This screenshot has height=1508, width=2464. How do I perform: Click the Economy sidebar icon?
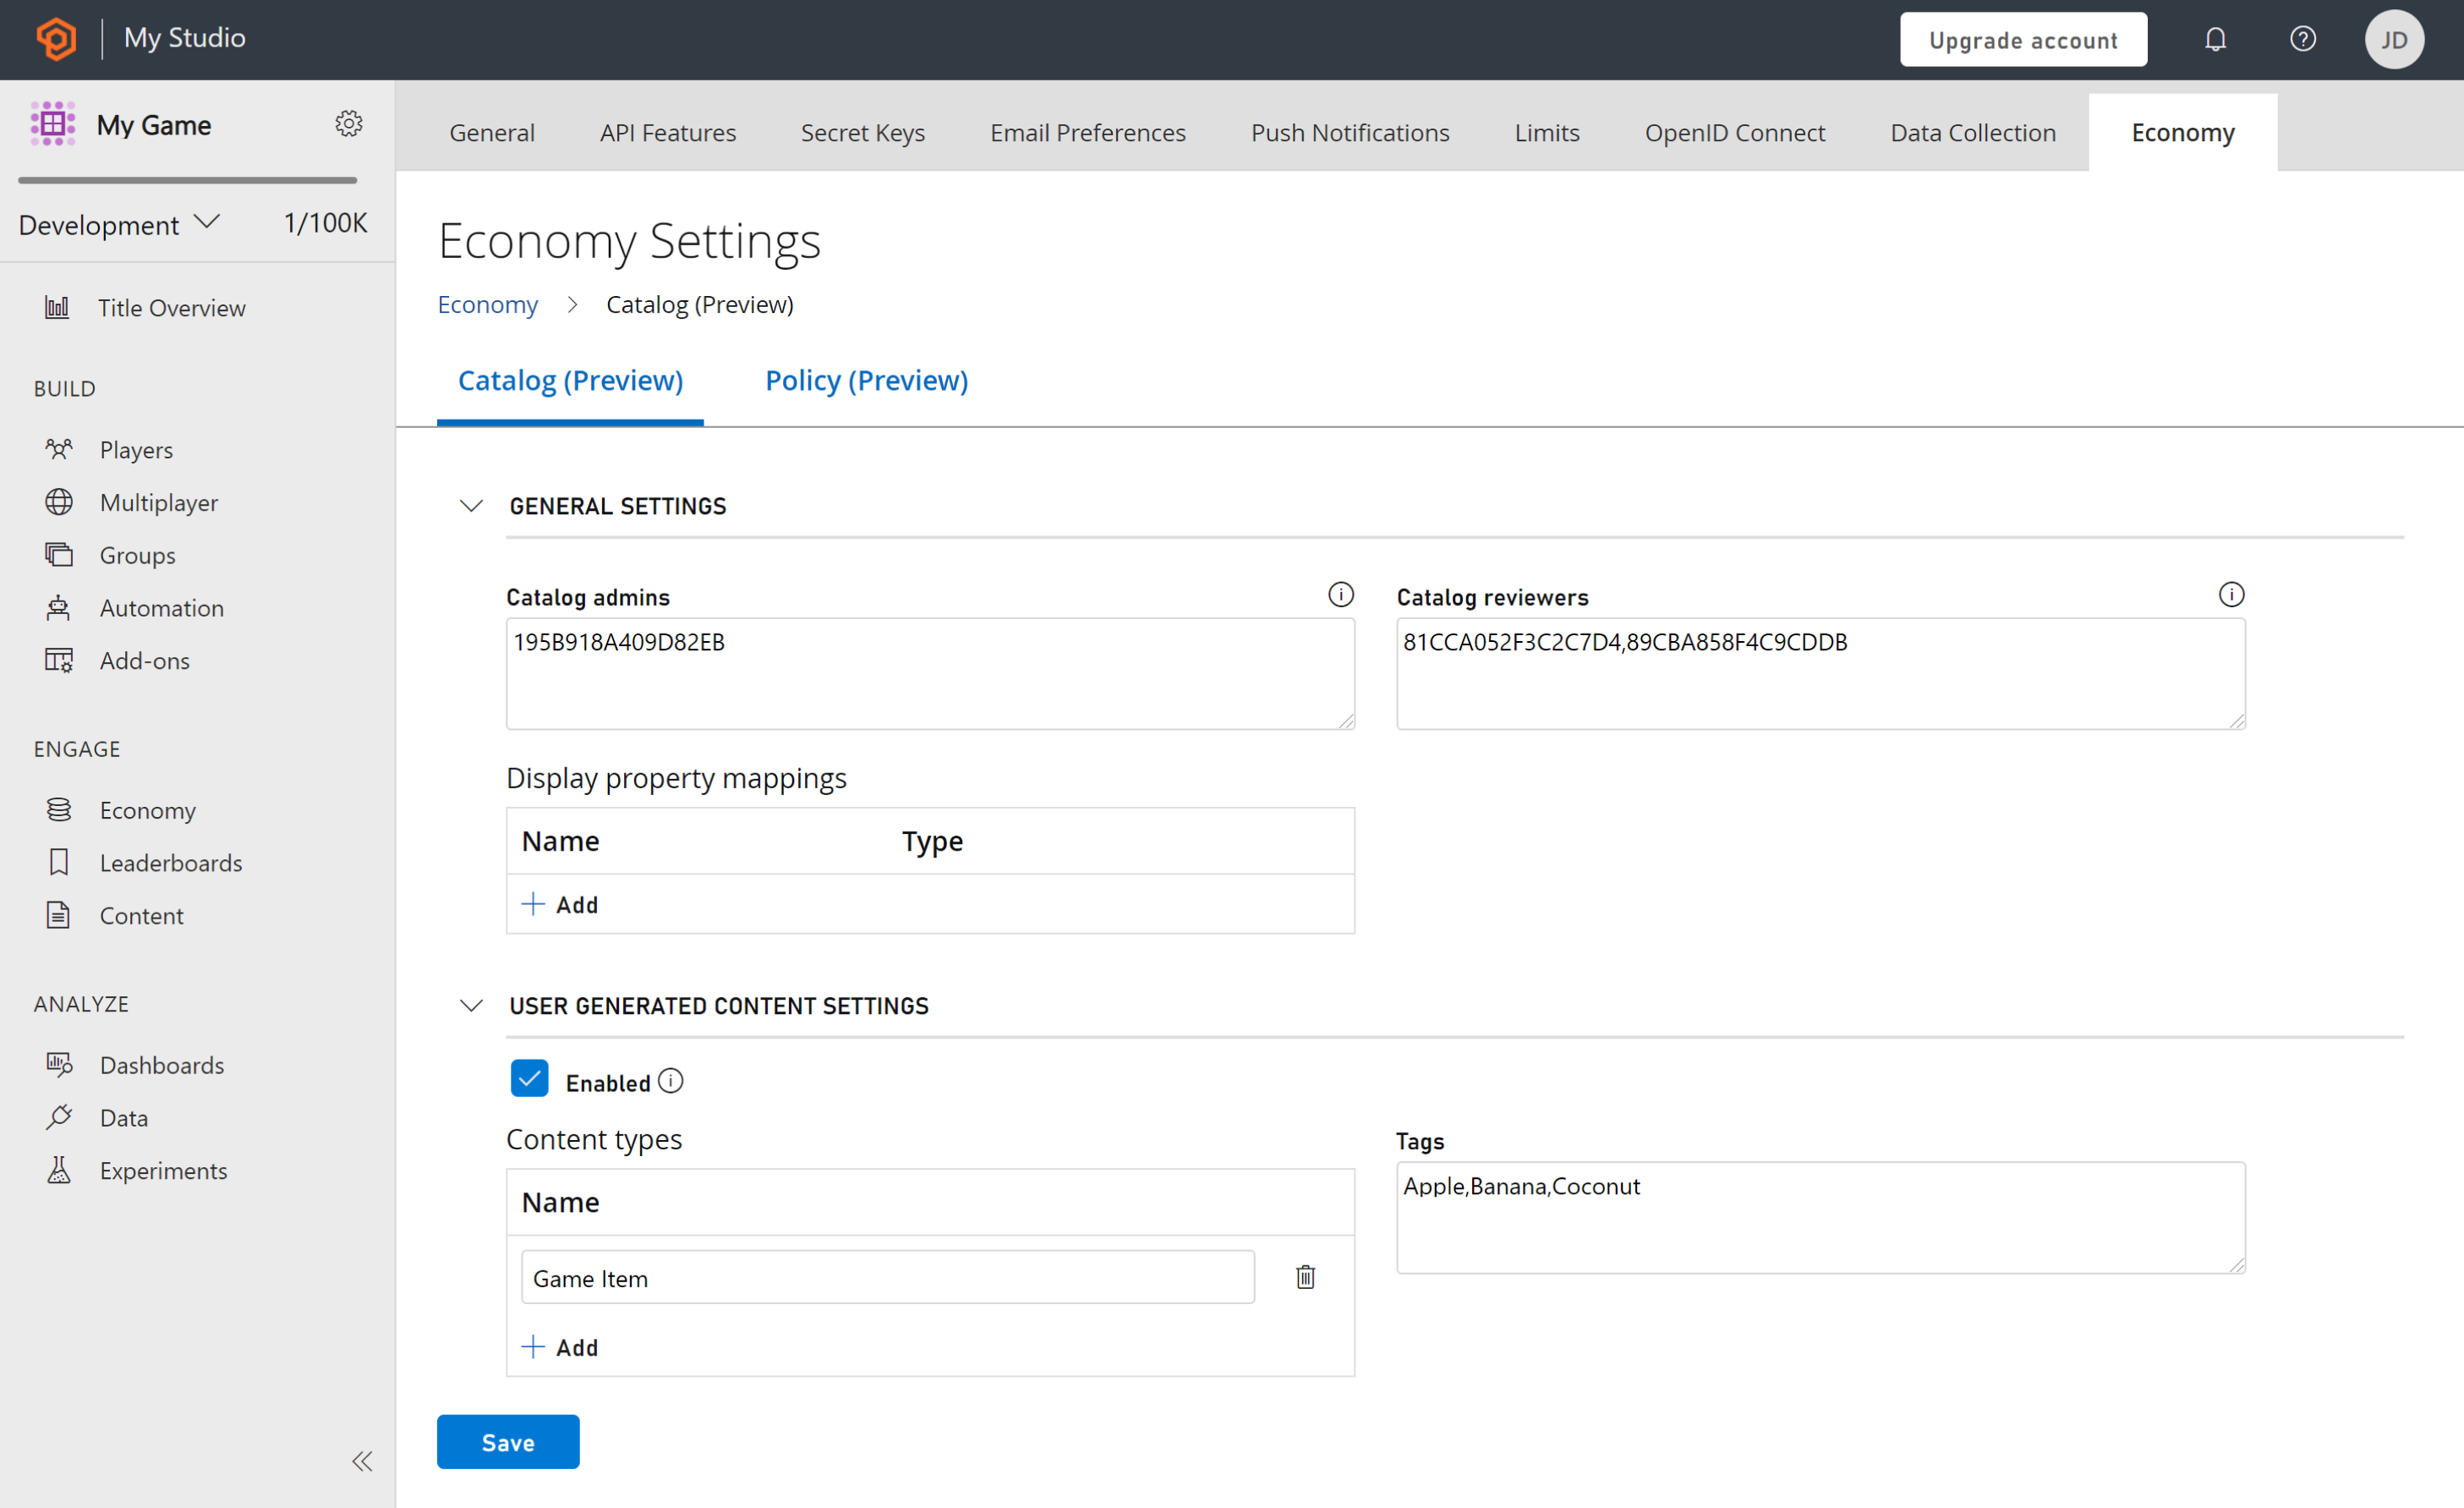pyautogui.click(x=58, y=809)
